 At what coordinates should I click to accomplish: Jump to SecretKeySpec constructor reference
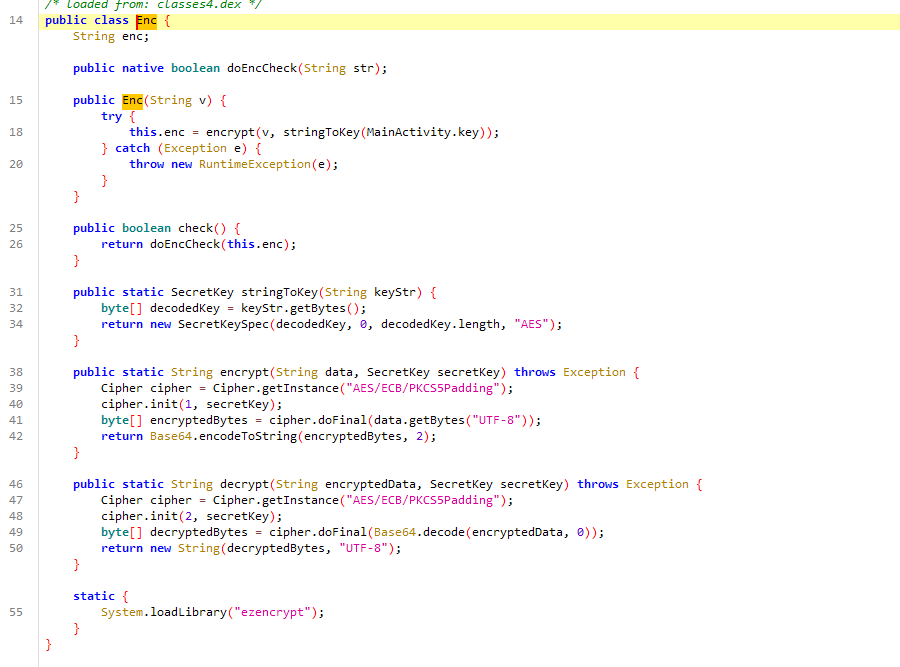tap(216, 324)
